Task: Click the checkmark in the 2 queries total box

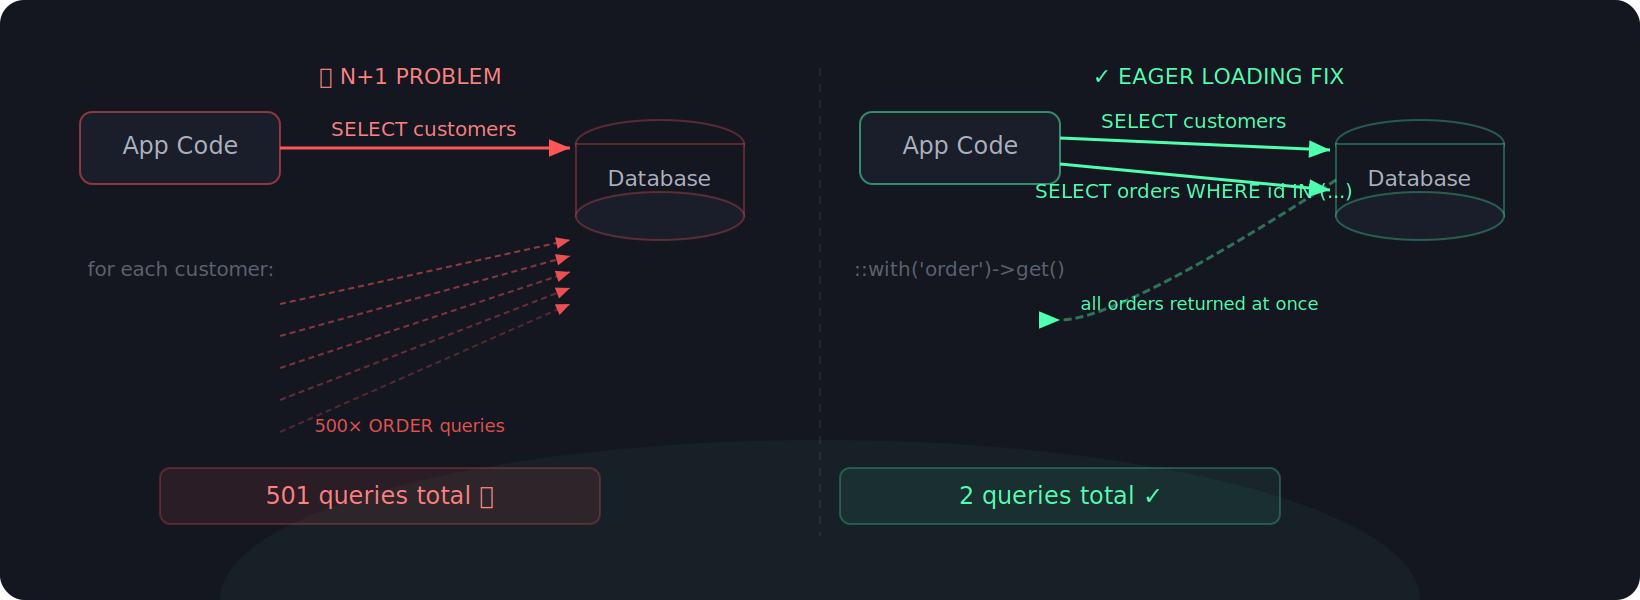Action: pos(1152,496)
